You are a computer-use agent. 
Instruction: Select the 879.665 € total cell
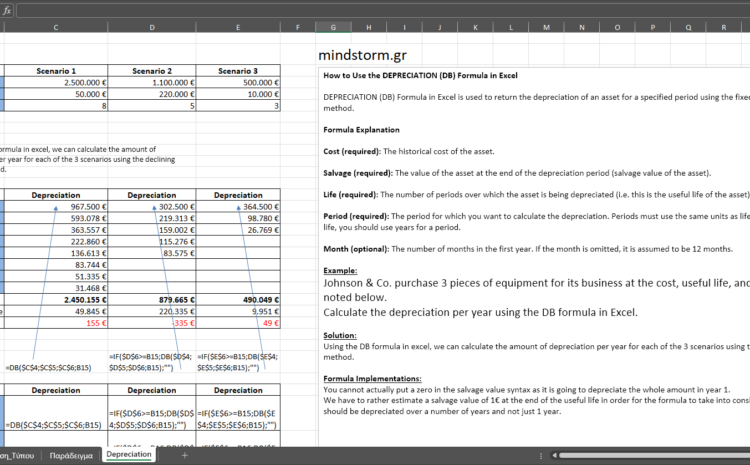click(x=152, y=300)
